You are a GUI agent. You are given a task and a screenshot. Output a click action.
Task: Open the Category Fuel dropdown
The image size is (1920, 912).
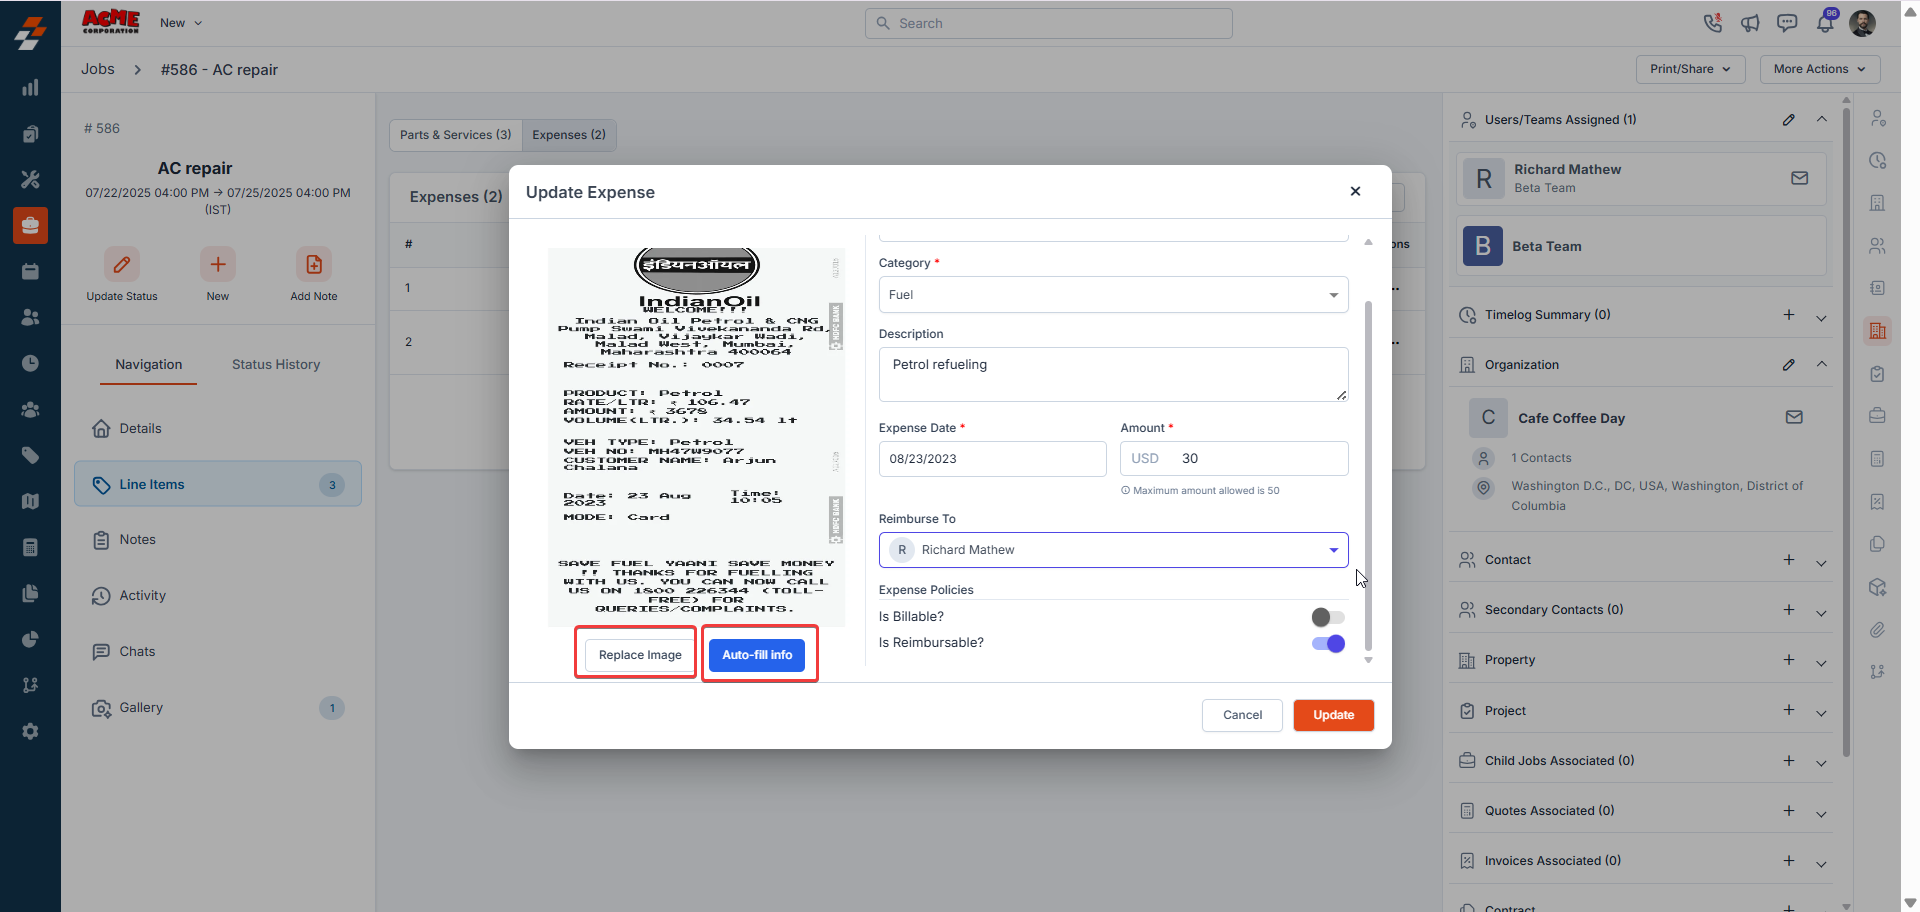point(1113,295)
